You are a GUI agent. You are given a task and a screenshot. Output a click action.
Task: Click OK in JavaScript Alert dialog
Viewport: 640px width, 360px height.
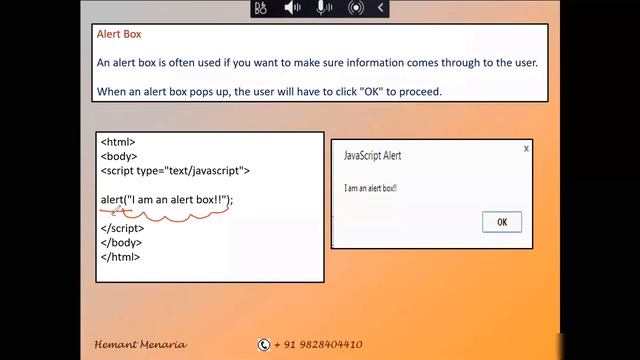click(x=502, y=222)
